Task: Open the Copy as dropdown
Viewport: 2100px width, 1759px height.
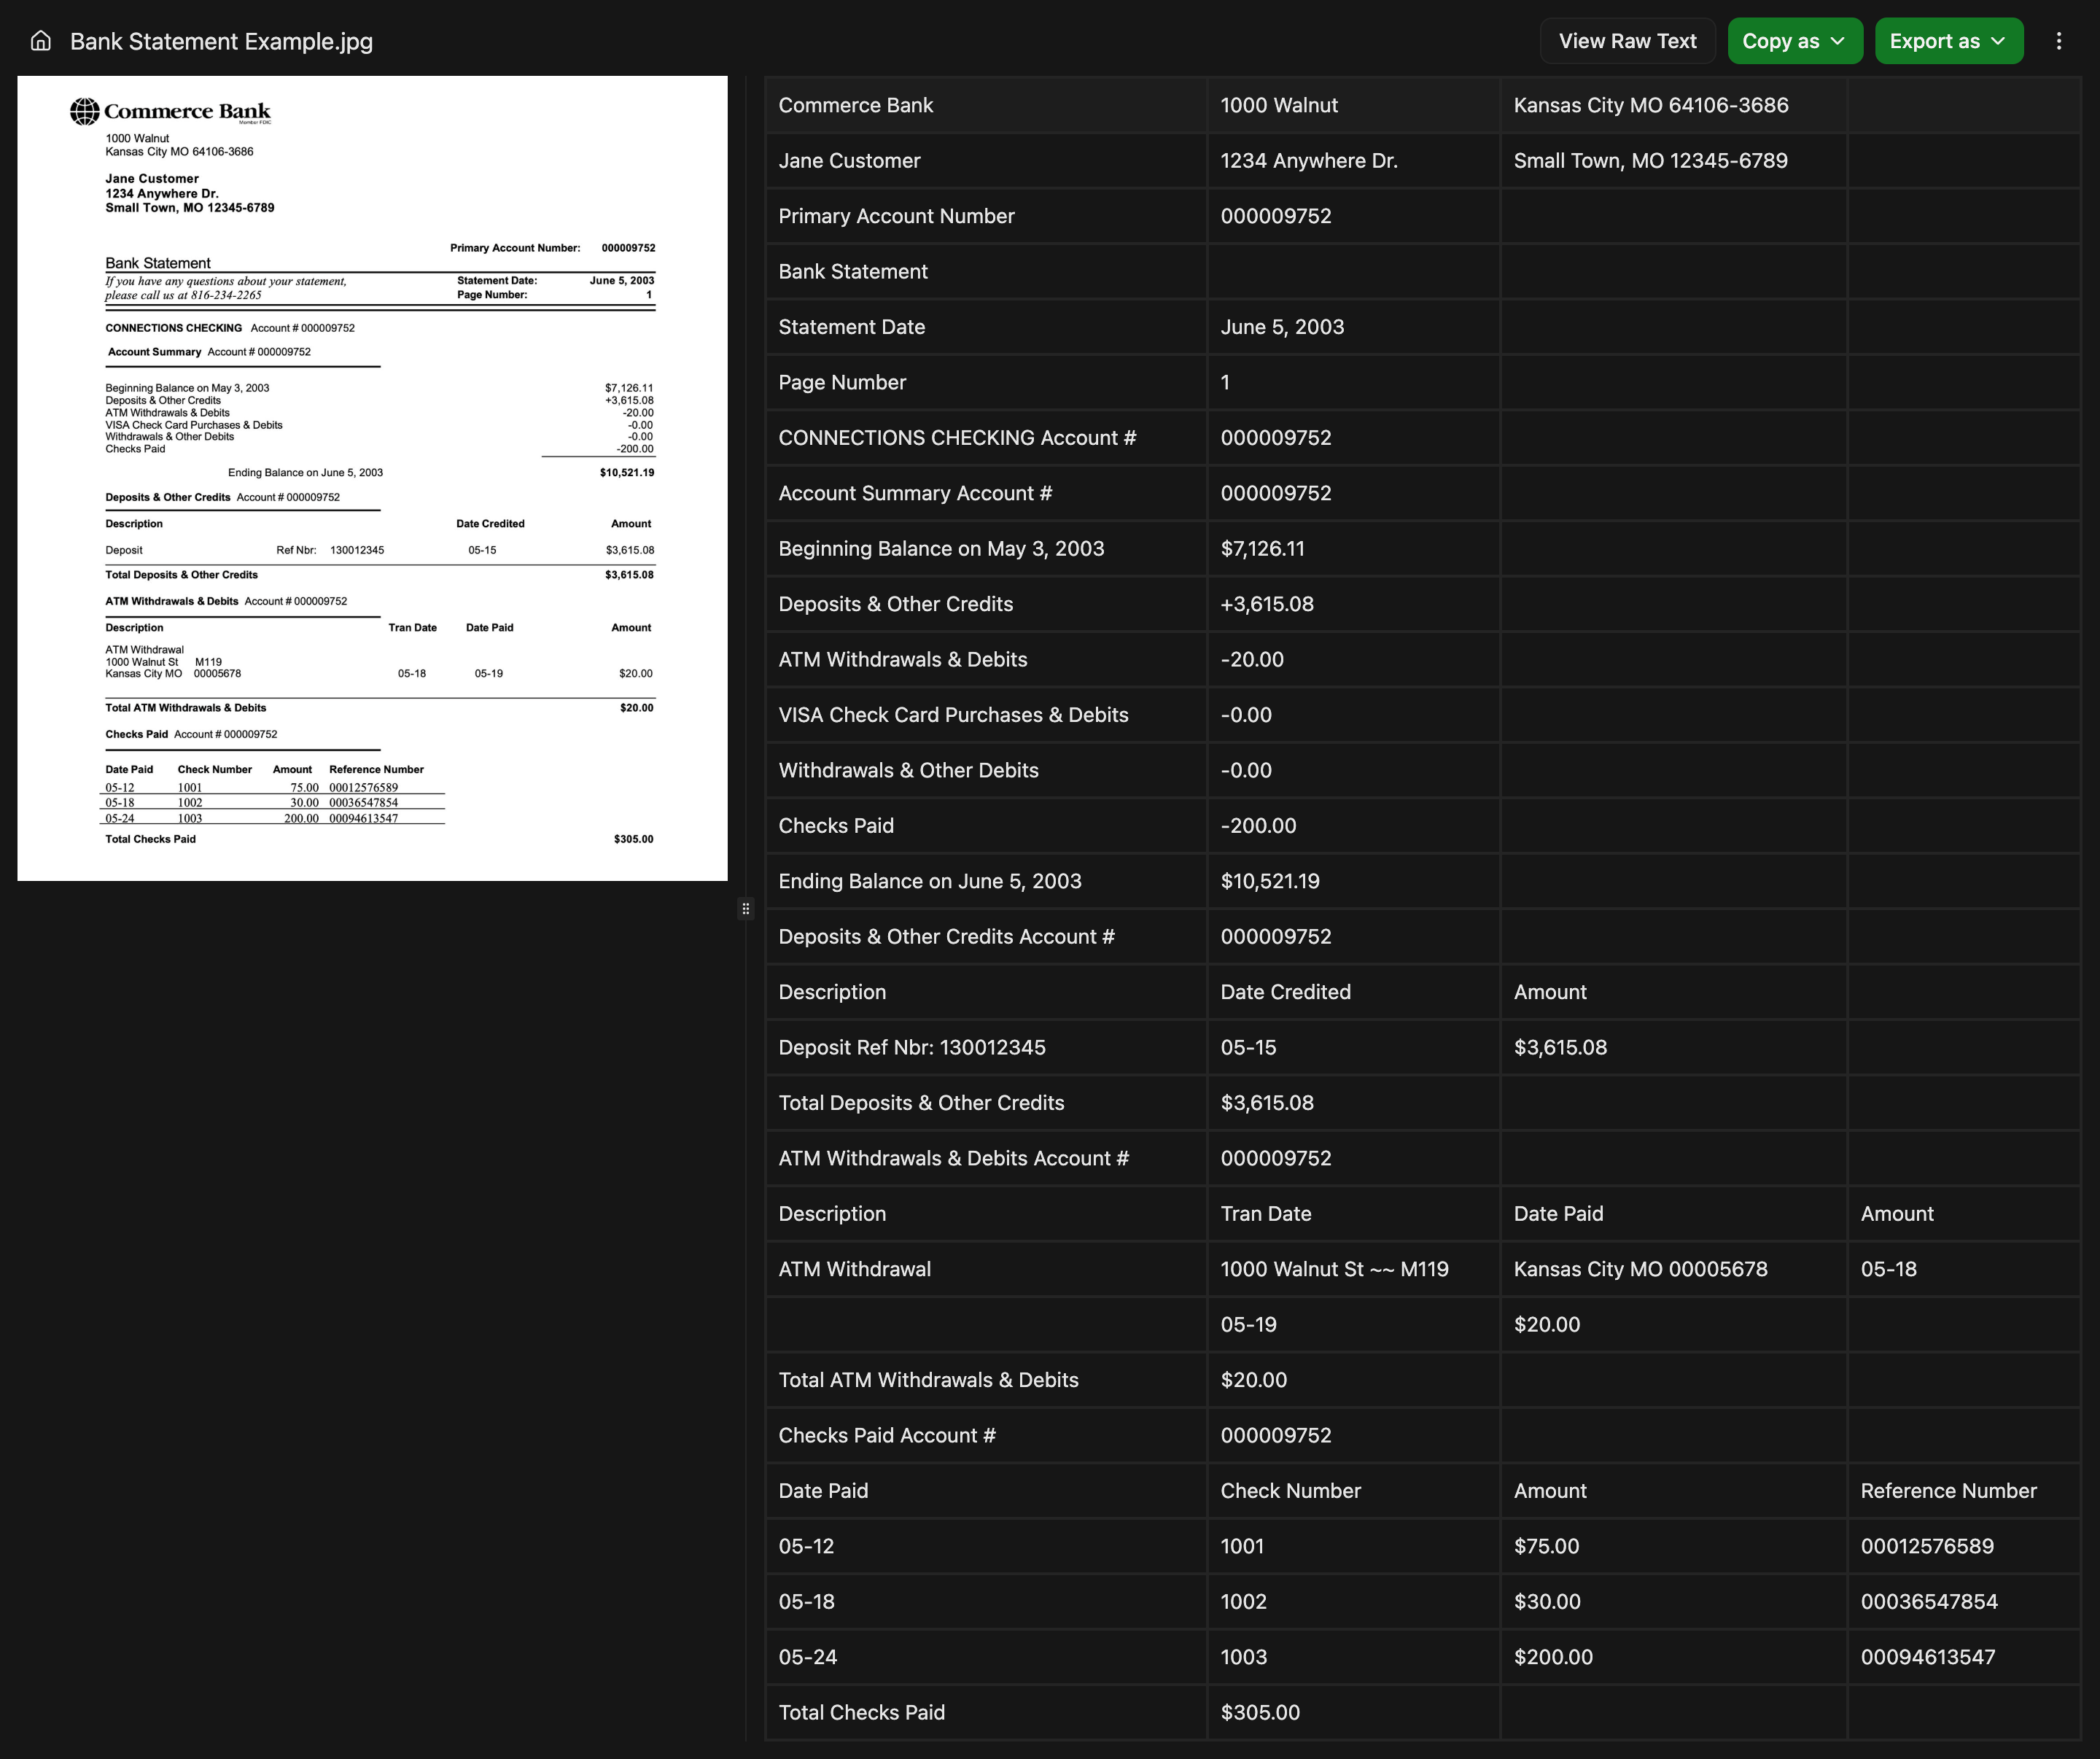Action: coord(1794,41)
